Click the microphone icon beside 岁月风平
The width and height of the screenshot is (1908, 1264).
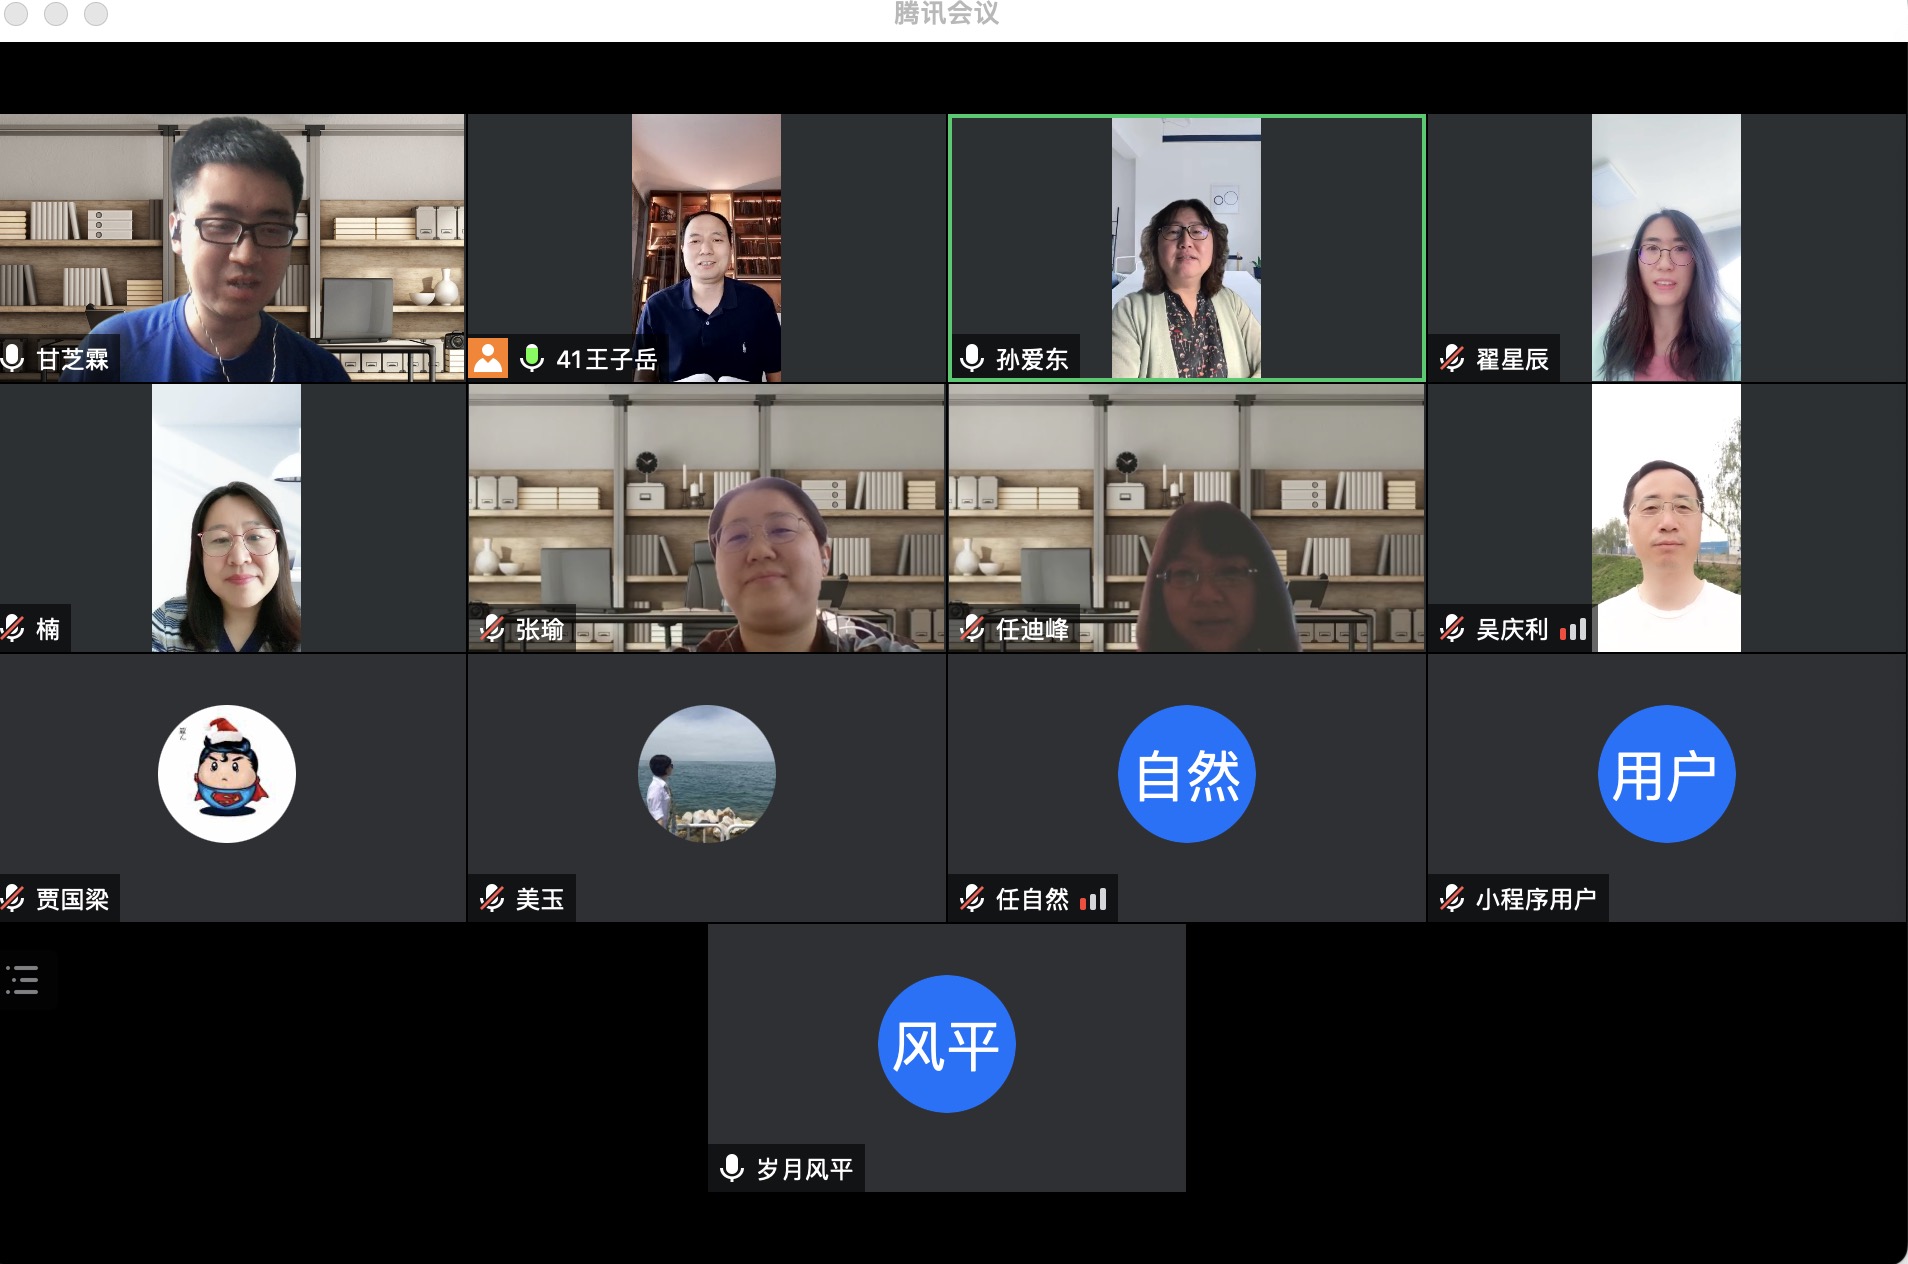[x=732, y=1168]
